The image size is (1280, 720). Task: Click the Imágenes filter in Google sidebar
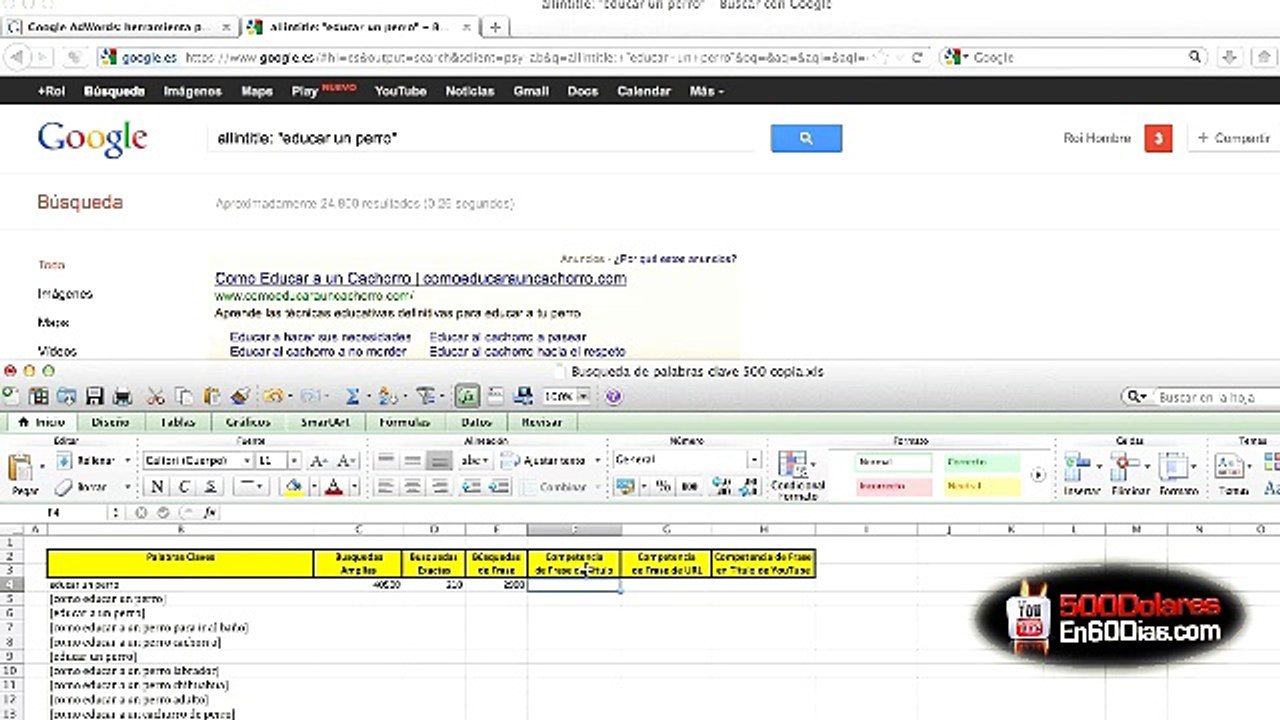coord(65,294)
